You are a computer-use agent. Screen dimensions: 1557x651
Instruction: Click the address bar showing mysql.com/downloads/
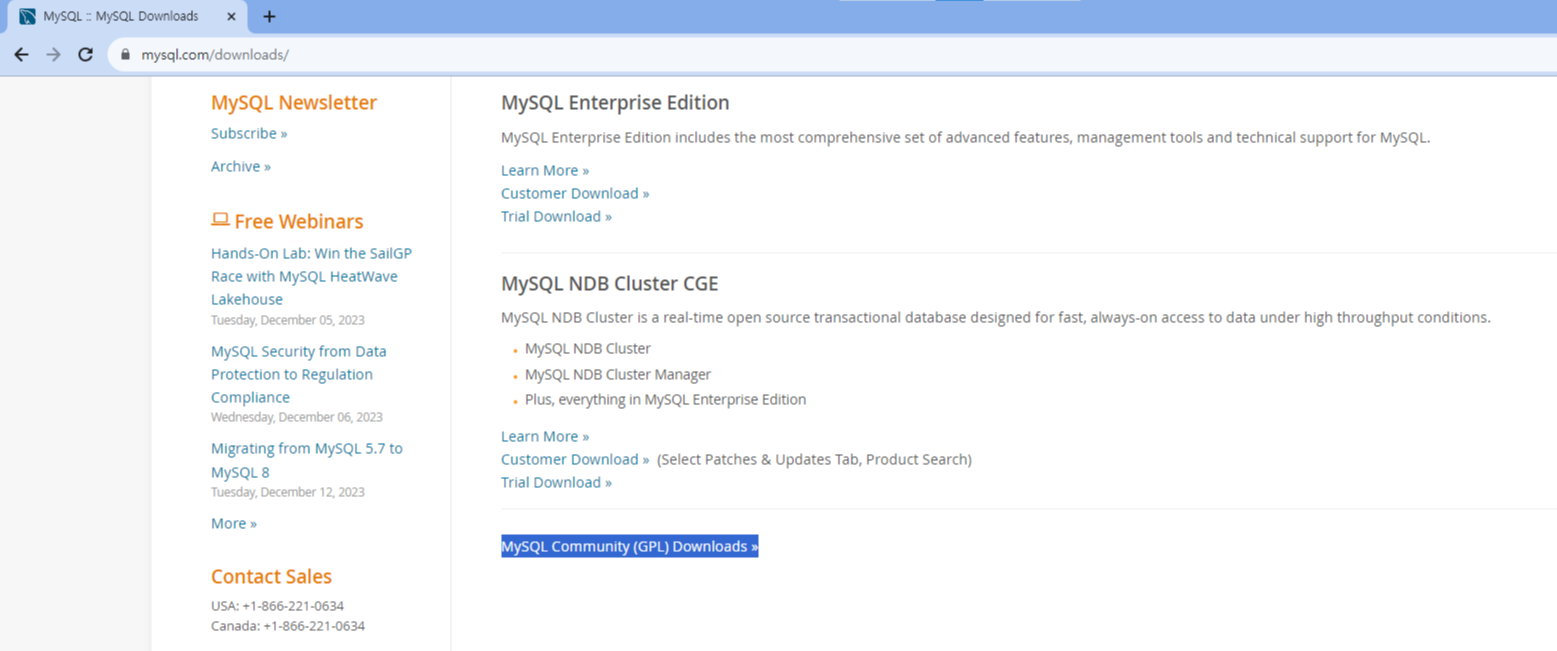[830, 55]
